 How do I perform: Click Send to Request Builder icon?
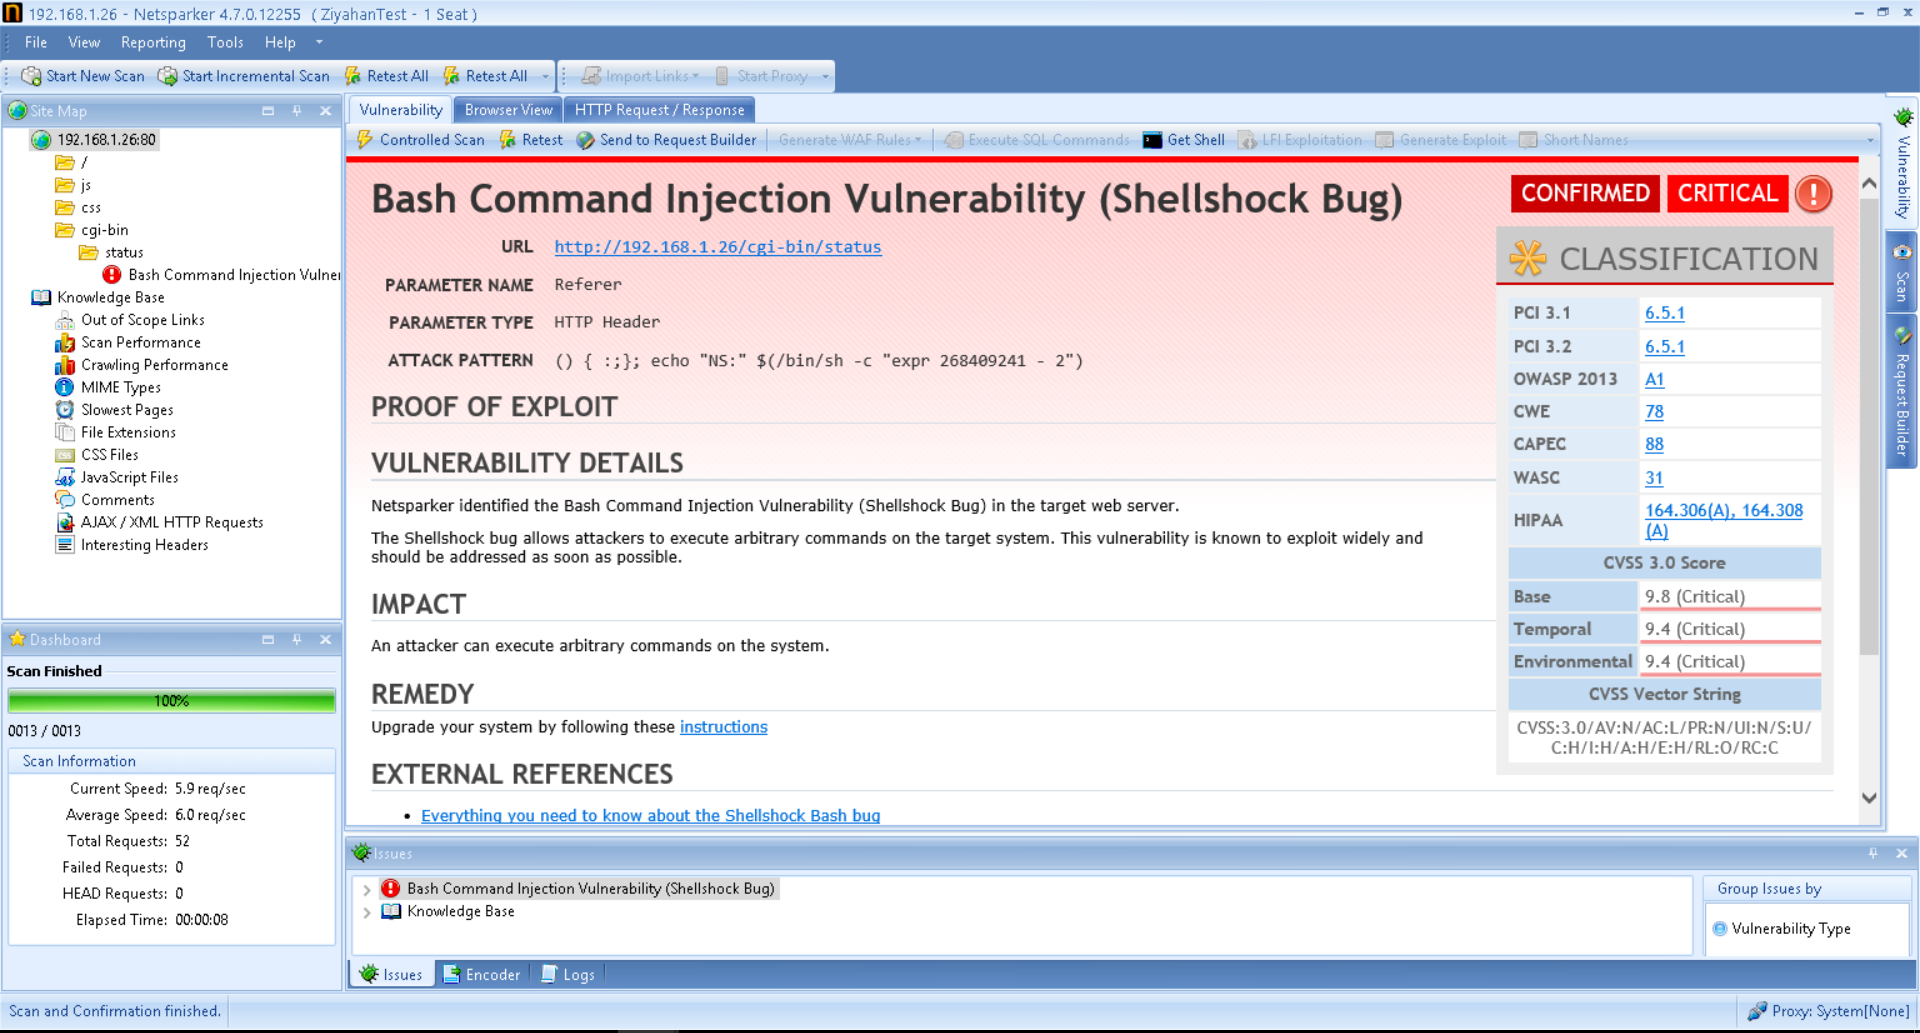click(x=586, y=140)
